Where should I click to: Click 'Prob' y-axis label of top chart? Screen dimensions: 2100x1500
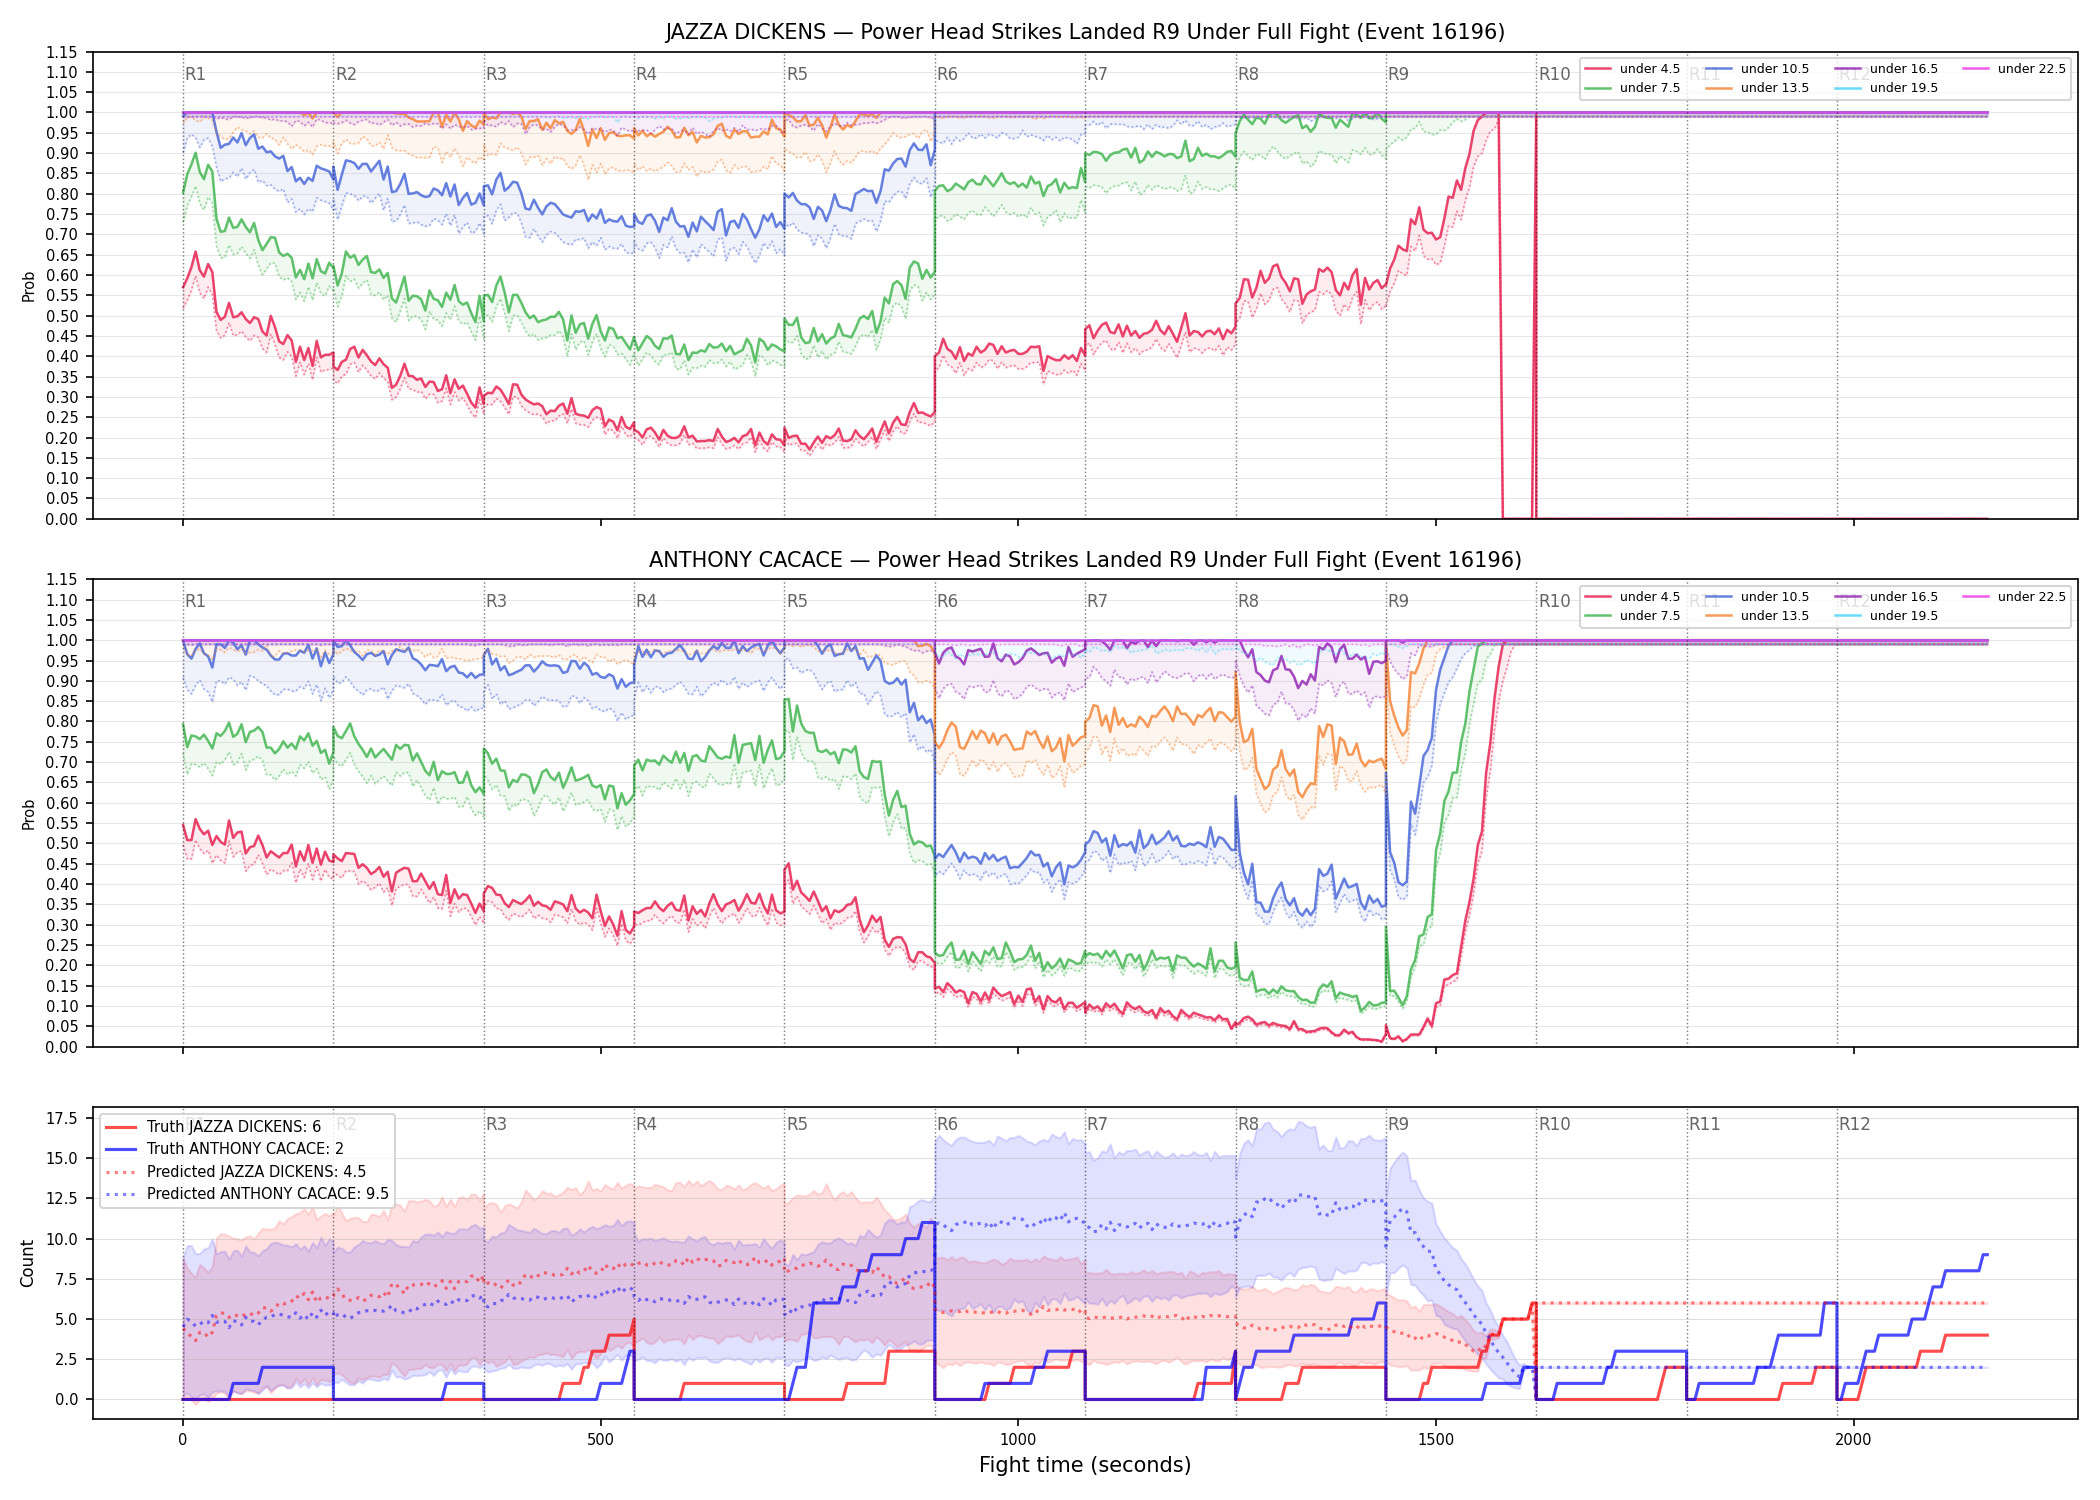28,286
